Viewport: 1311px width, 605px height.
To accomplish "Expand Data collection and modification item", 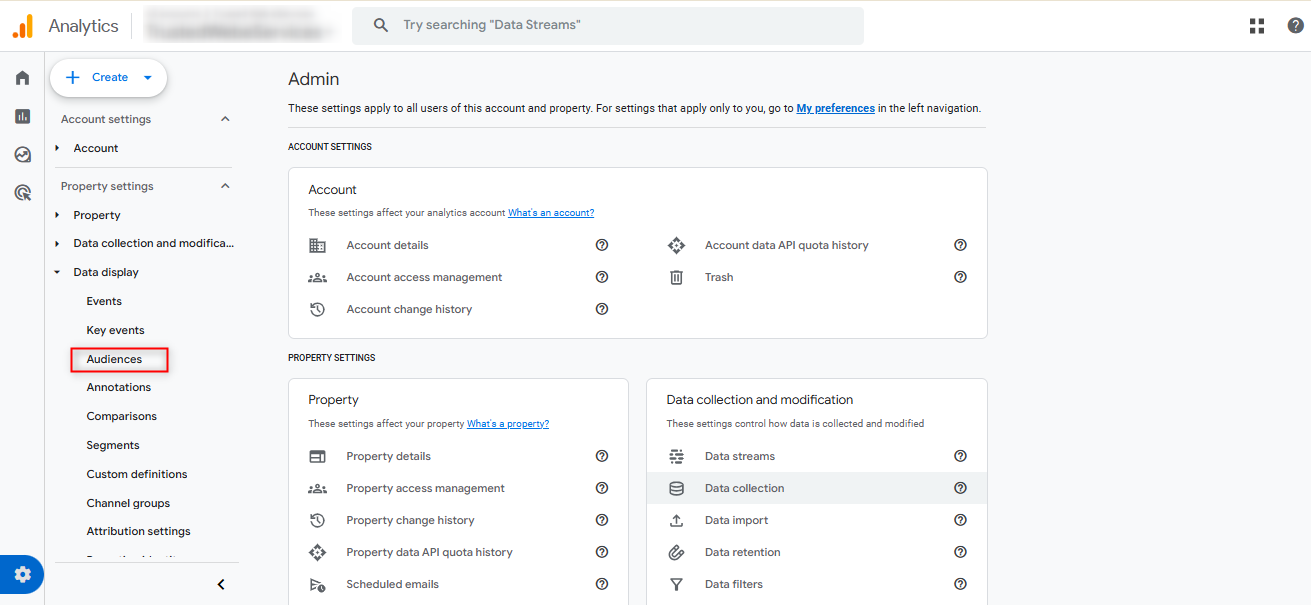I will (x=58, y=243).
